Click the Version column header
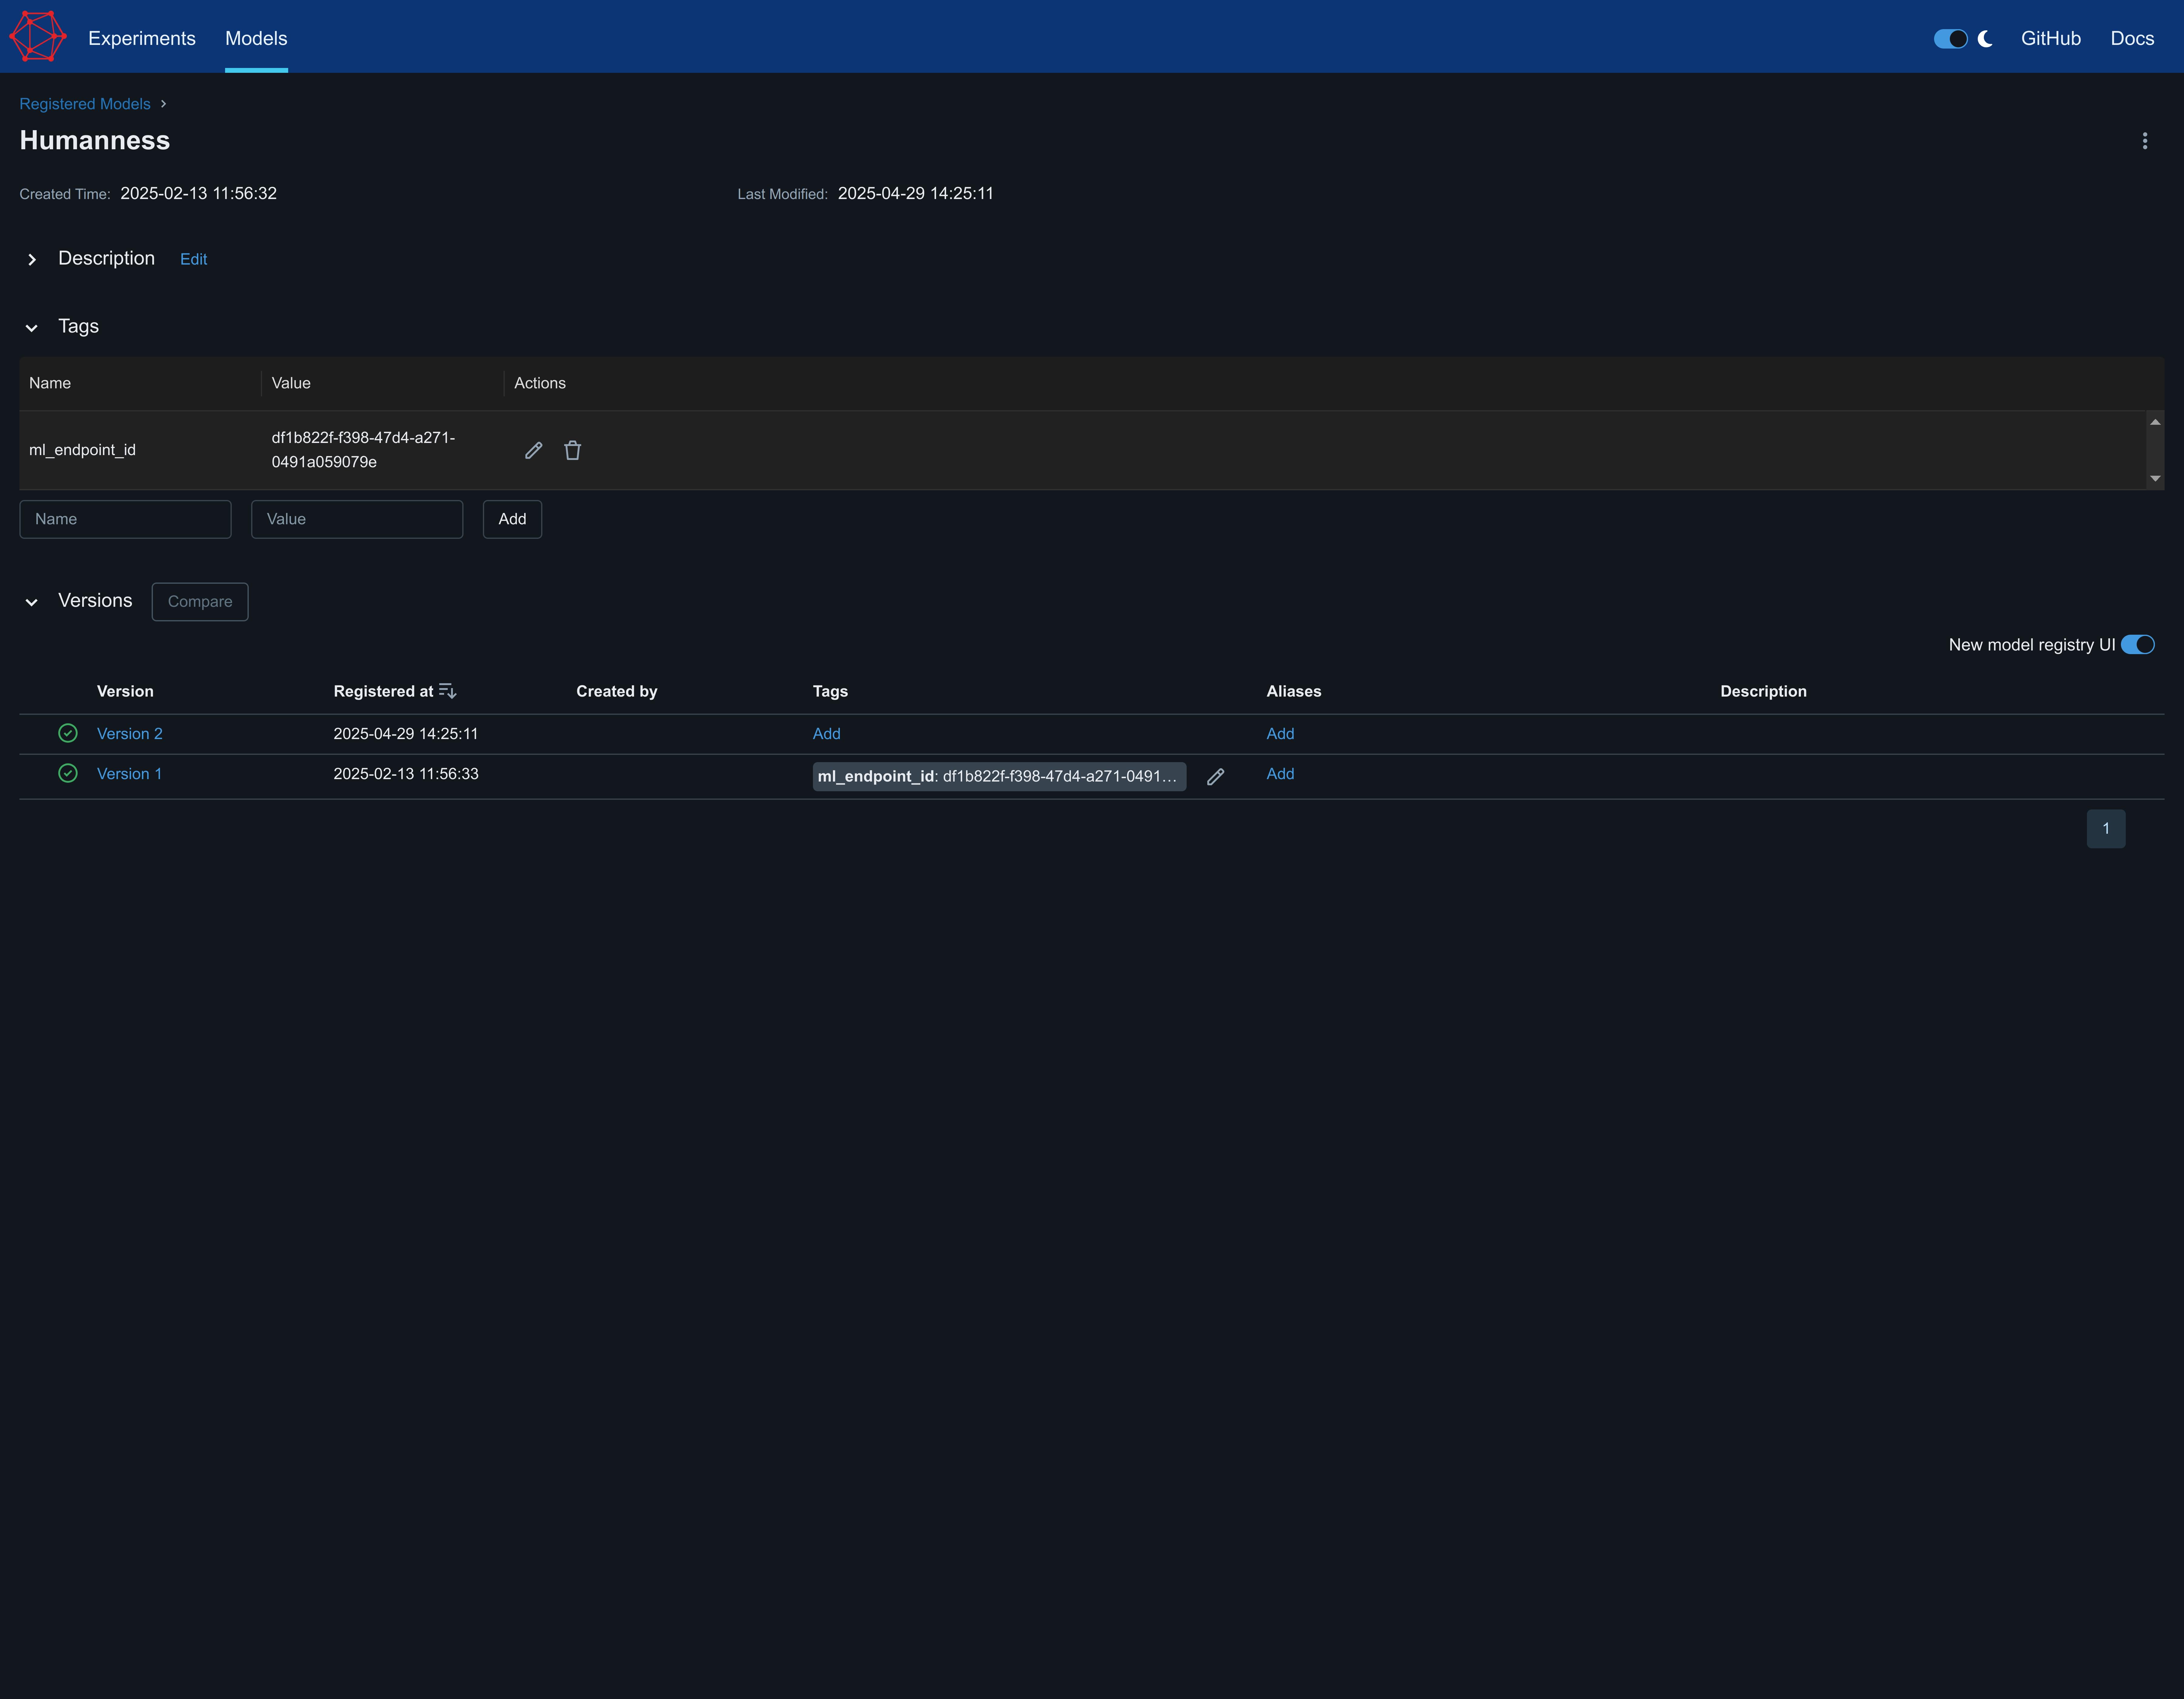The width and height of the screenshot is (2184, 1699). (x=125, y=691)
